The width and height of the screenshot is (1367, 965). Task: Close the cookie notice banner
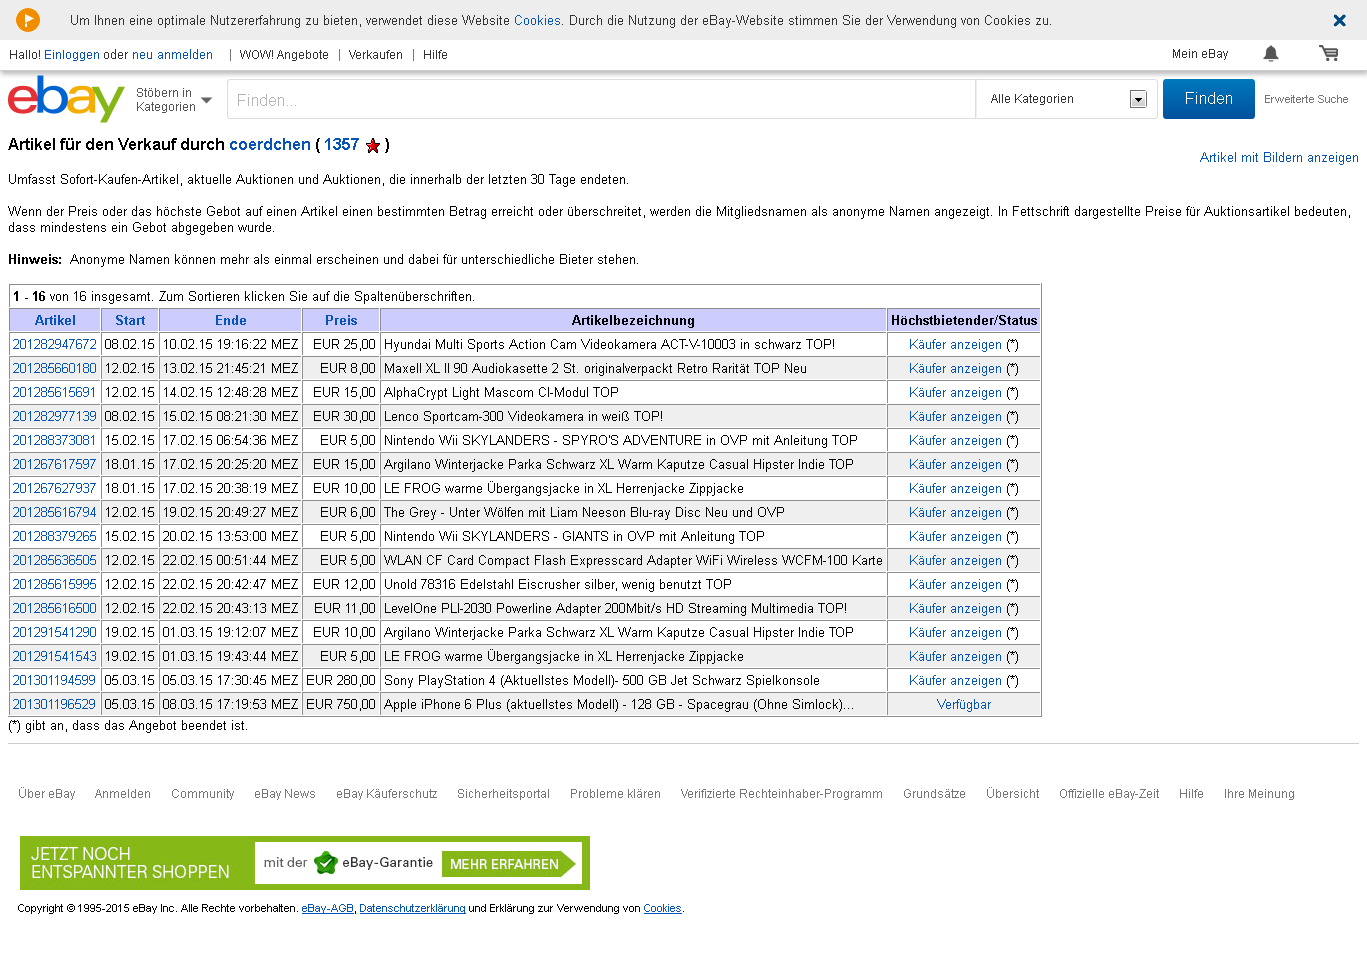coord(1339,20)
